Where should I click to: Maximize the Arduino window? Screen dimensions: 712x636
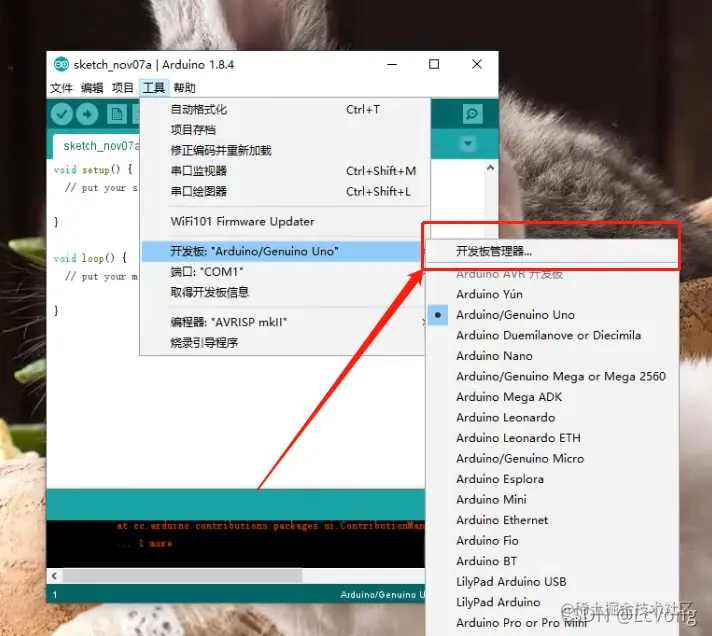click(434, 64)
